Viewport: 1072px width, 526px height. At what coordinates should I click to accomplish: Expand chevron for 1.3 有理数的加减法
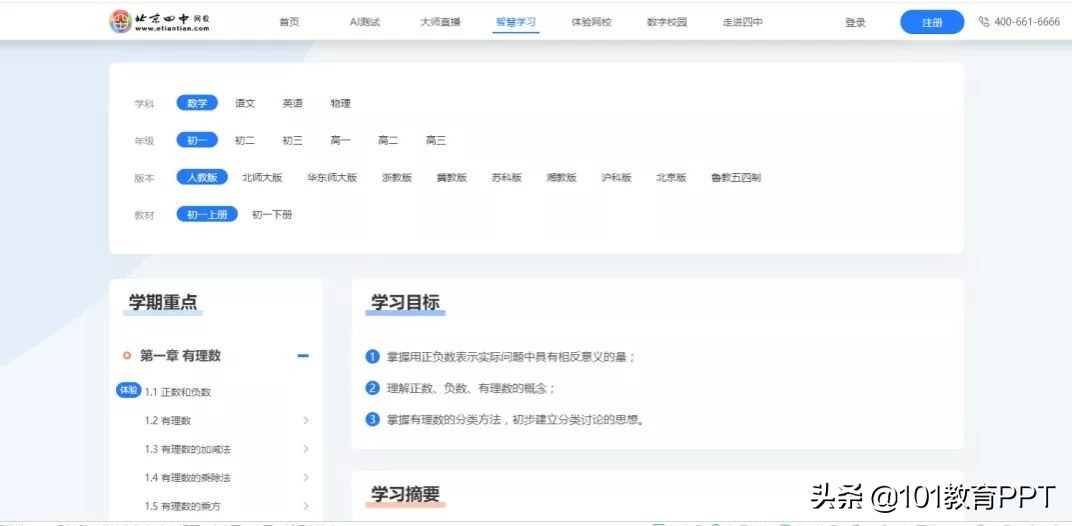(x=306, y=449)
